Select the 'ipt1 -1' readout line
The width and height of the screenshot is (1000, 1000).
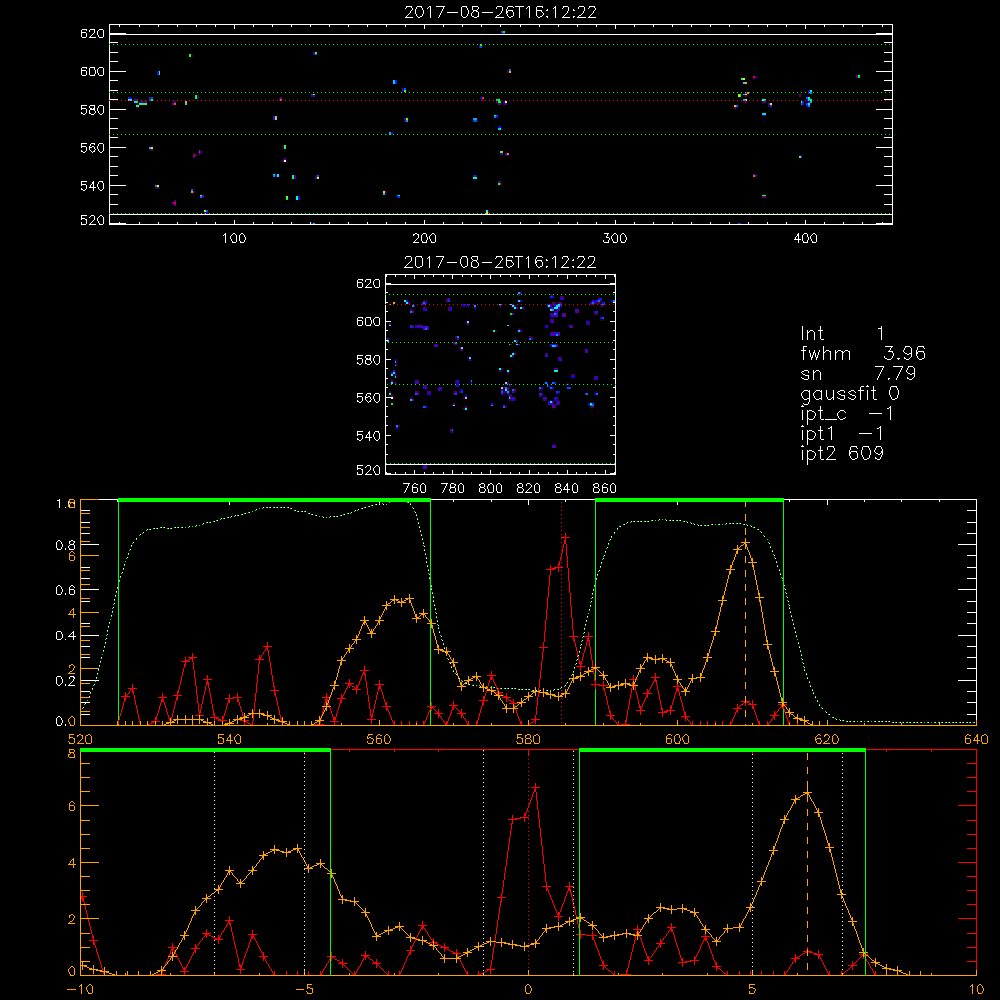(x=842, y=434)
